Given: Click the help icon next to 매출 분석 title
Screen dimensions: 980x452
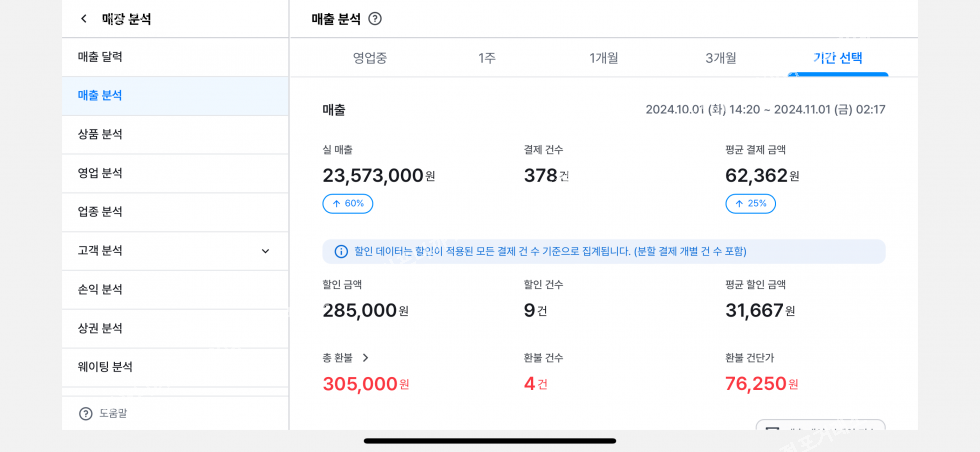Looking at the screenshot, I should 375,19.
